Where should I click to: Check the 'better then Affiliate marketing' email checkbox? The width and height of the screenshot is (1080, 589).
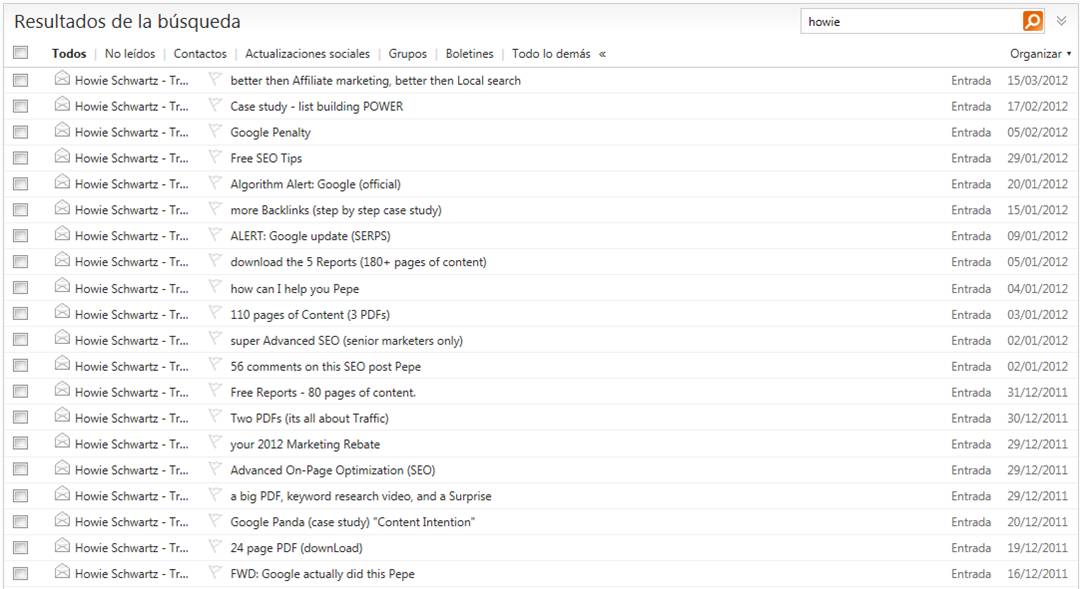21,80
